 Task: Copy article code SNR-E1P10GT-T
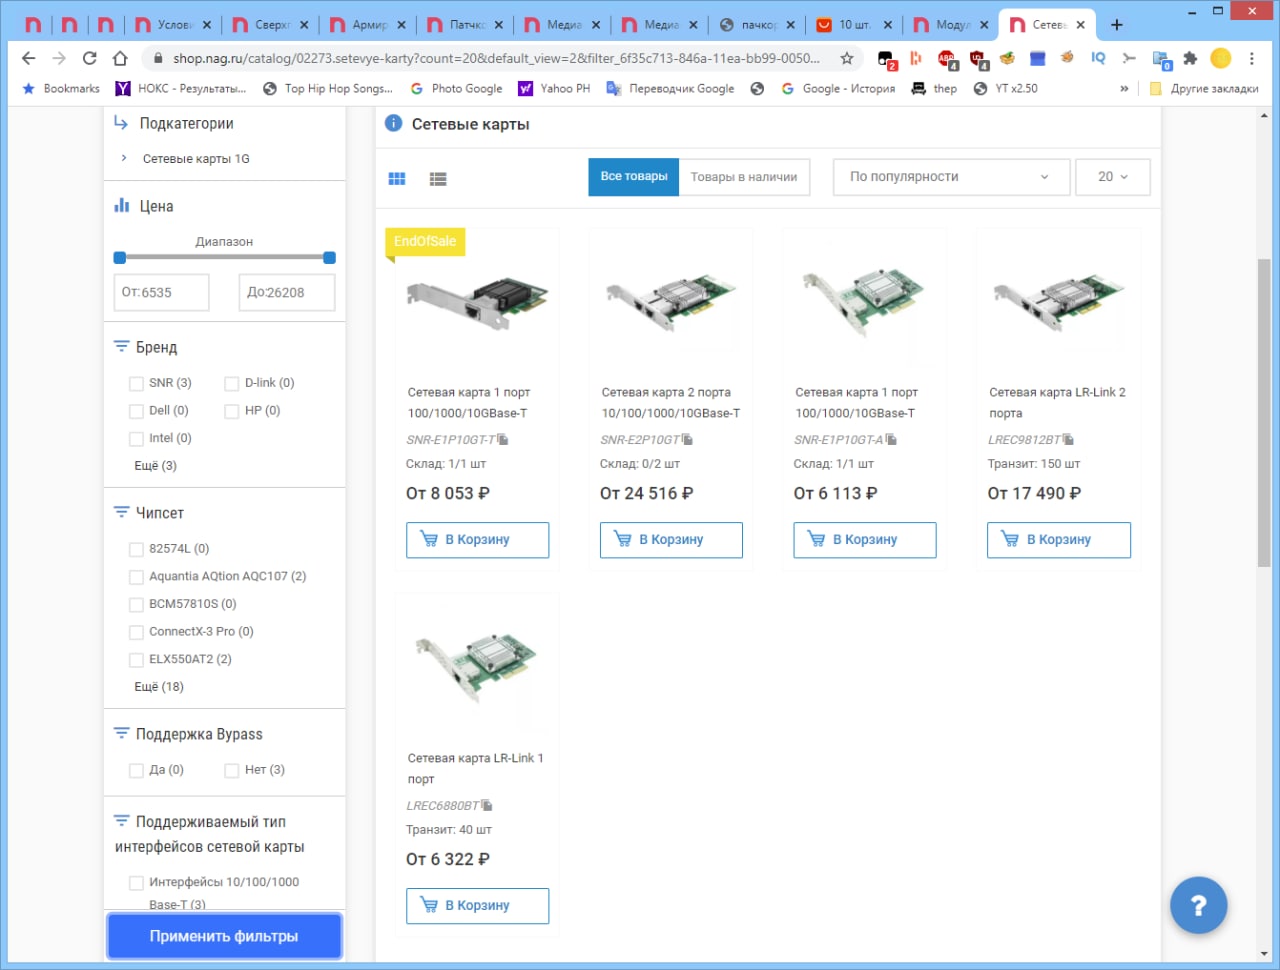[503, 439]
